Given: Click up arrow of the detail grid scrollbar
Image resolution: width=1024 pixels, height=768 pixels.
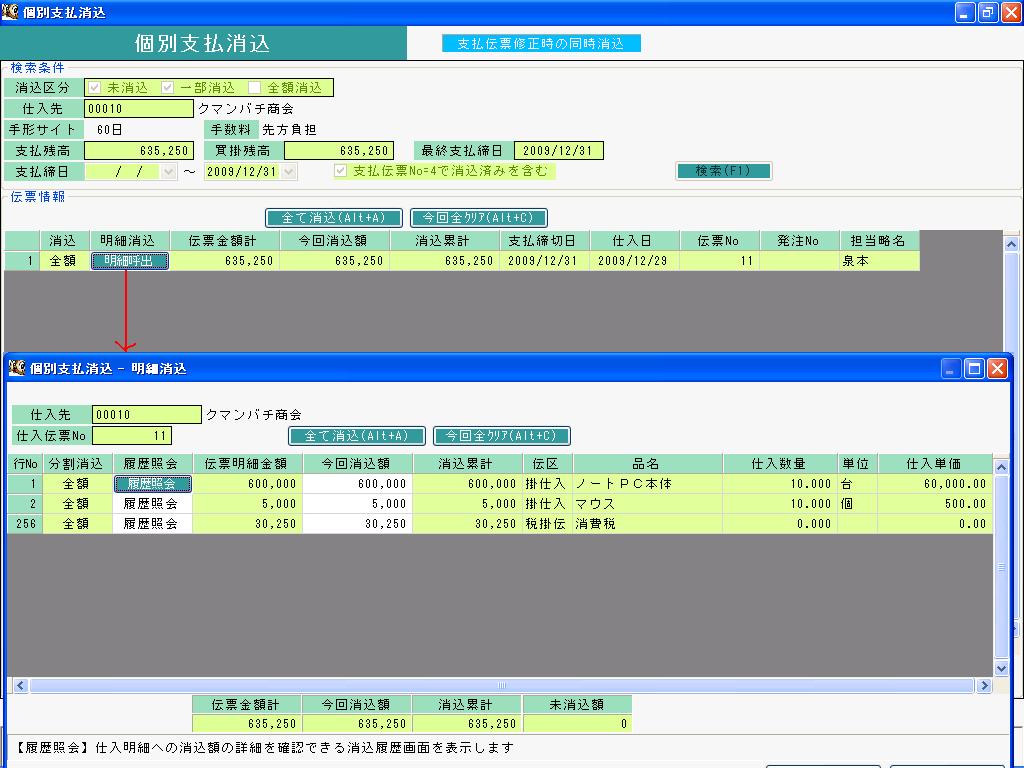Looking at the screenshot, I should pos(1001,467).
